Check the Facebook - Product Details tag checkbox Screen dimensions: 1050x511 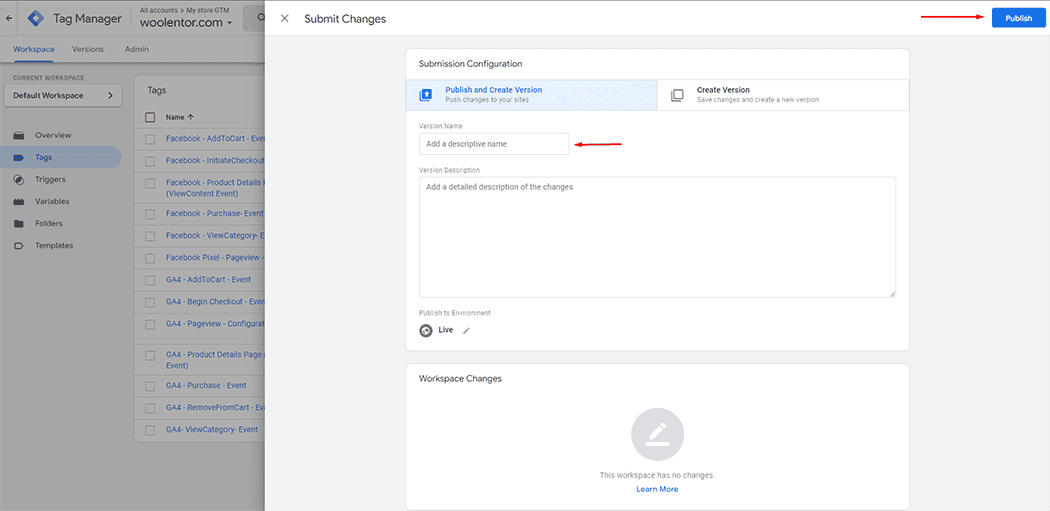[150, 183]
